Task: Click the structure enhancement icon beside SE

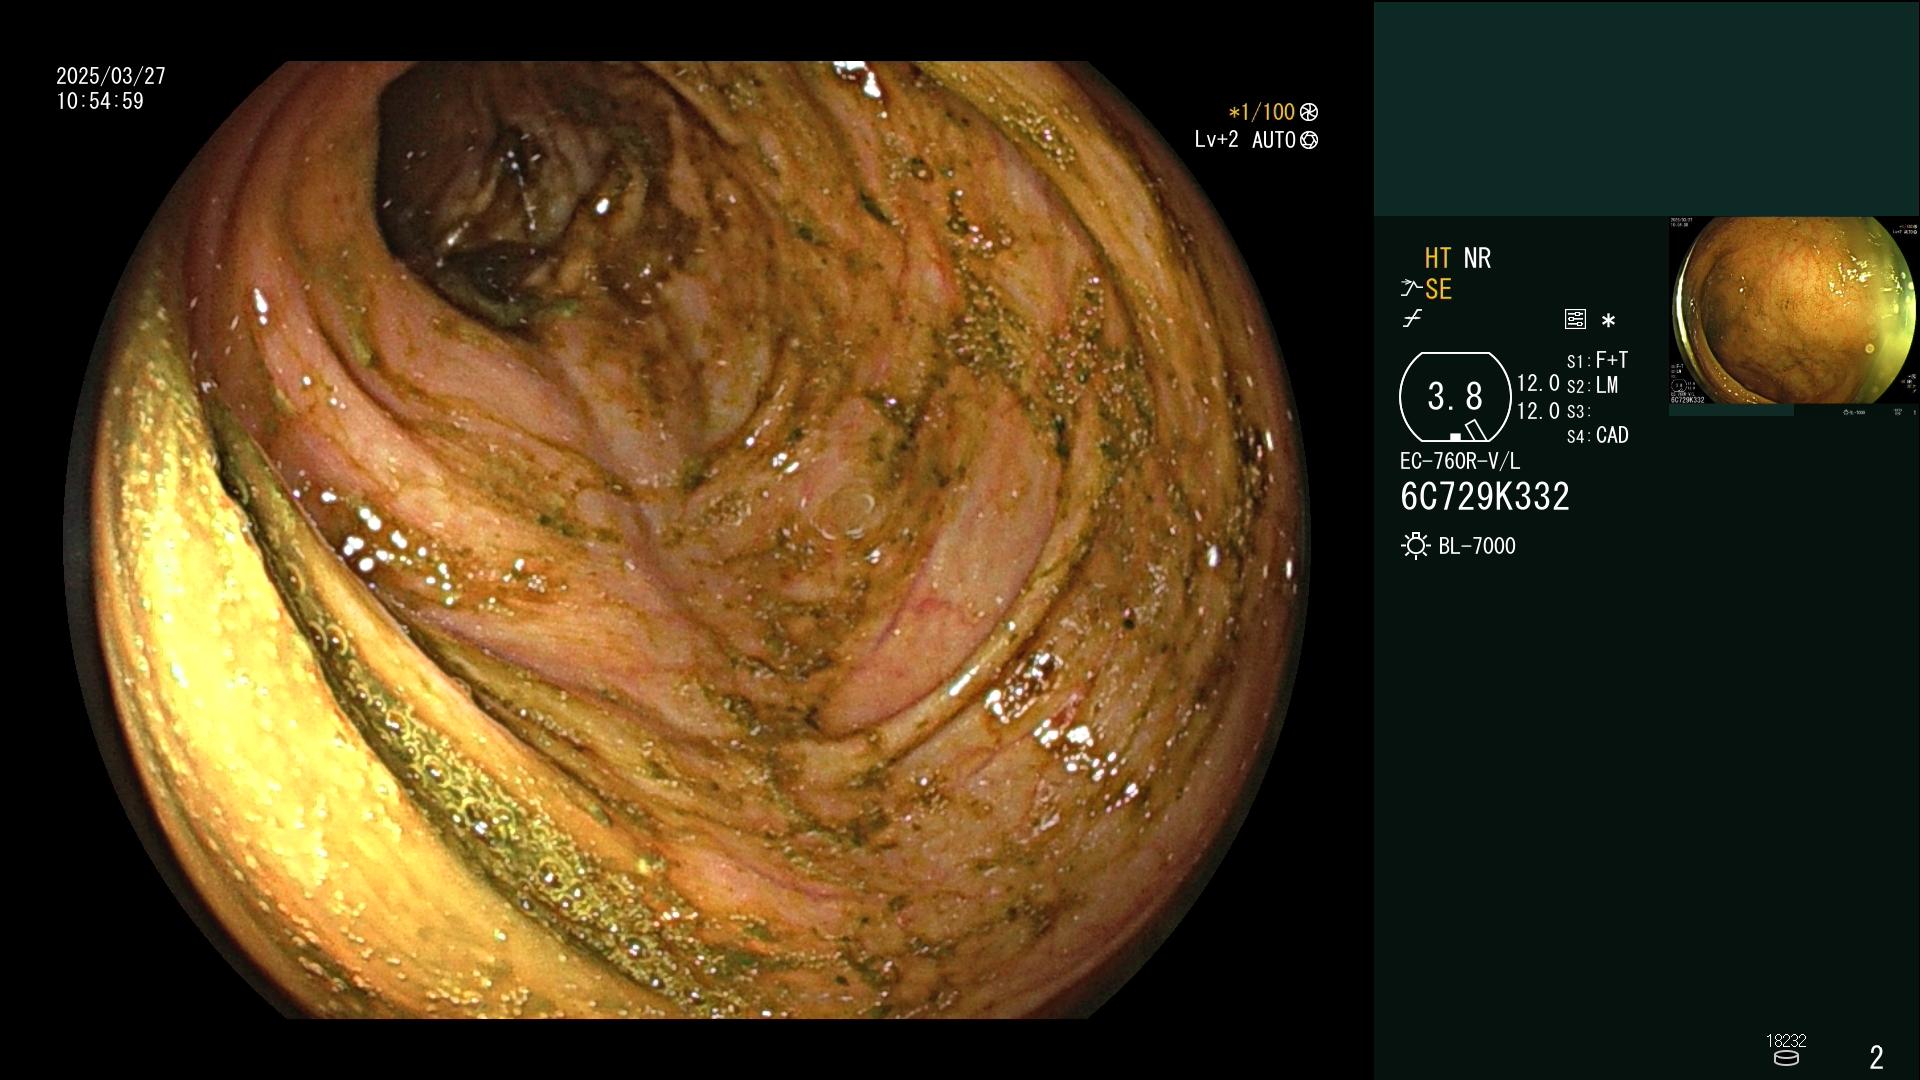Action: (1411, 290)
